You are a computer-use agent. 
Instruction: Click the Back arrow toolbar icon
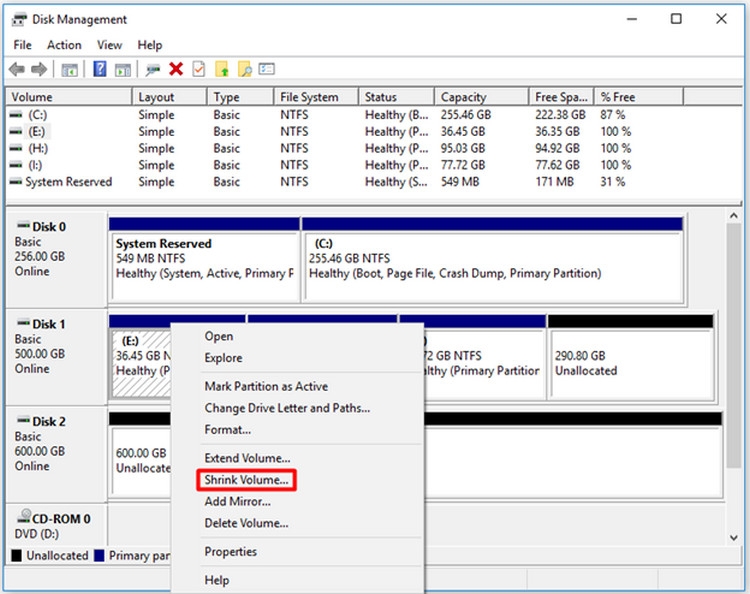(17, 70)
